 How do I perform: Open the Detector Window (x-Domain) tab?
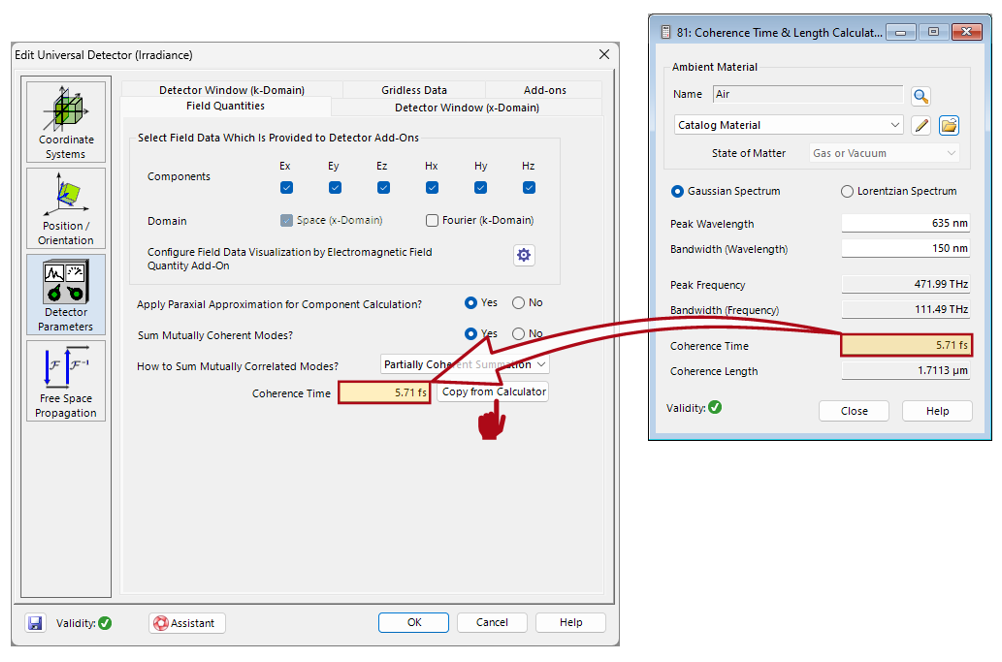pos(467,107)
